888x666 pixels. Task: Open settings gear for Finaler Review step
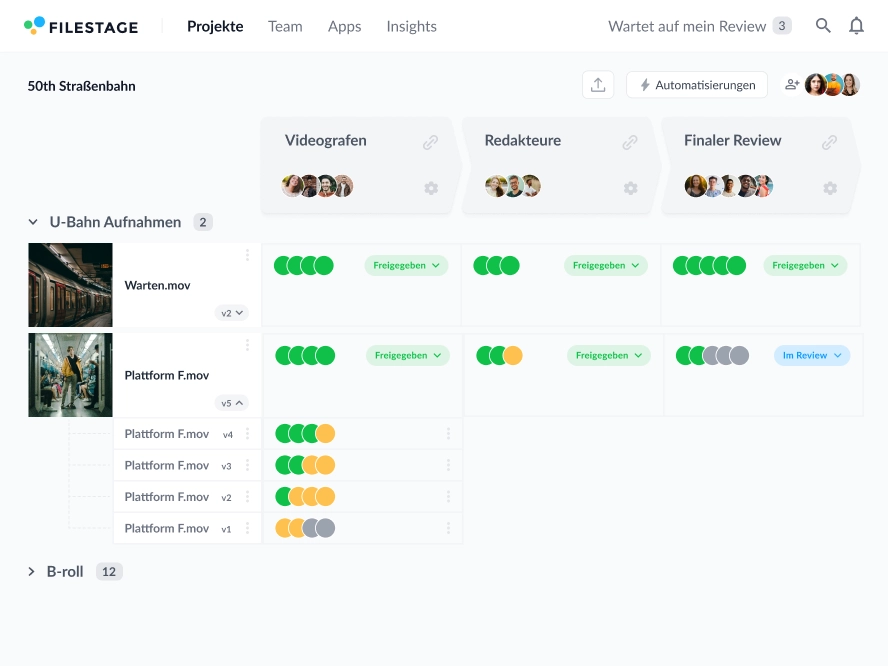(829, 188)
